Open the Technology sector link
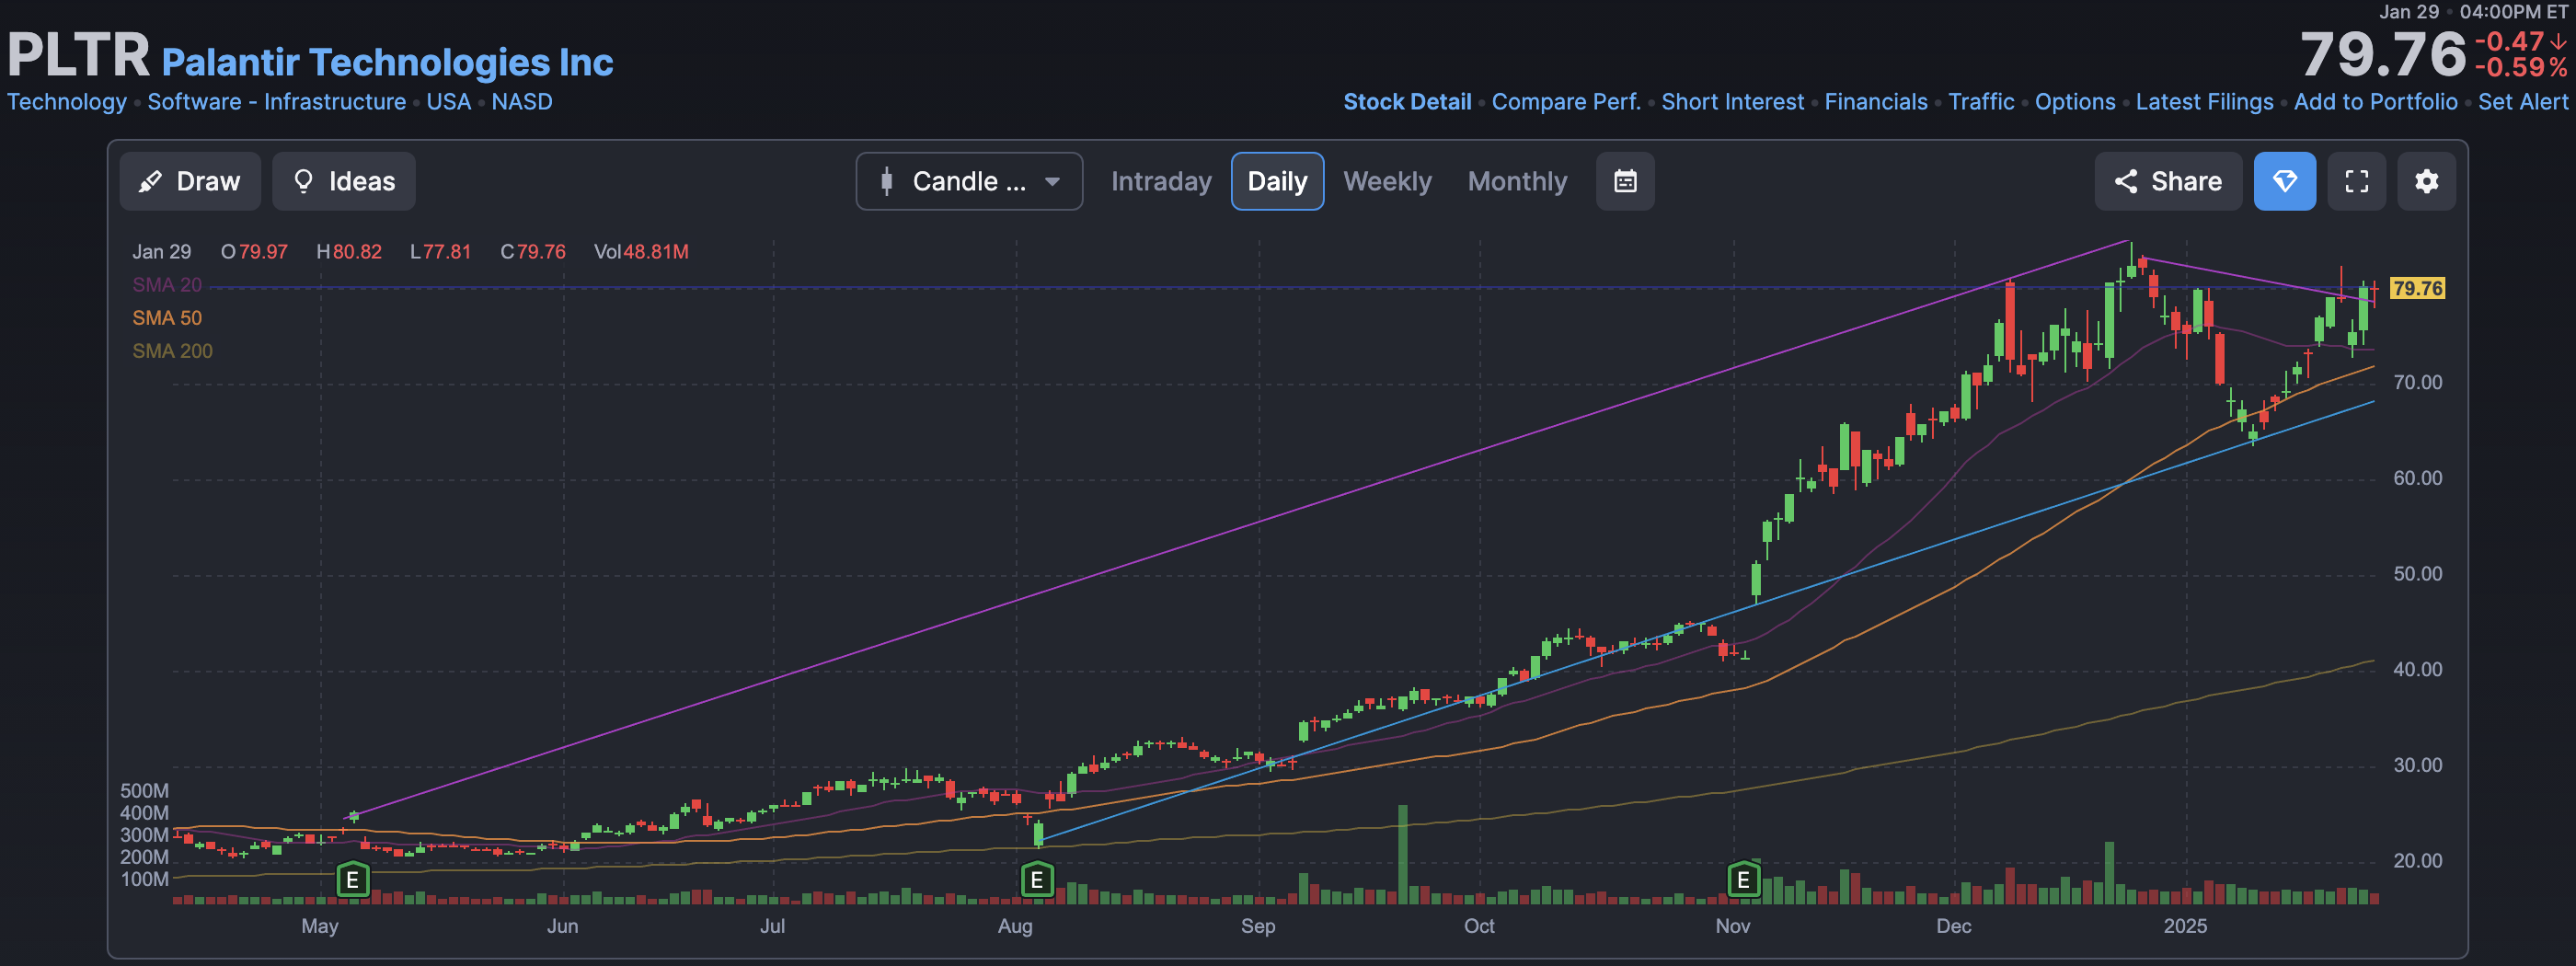Screen dimensions: 2576x966 (x=67, y=102)
